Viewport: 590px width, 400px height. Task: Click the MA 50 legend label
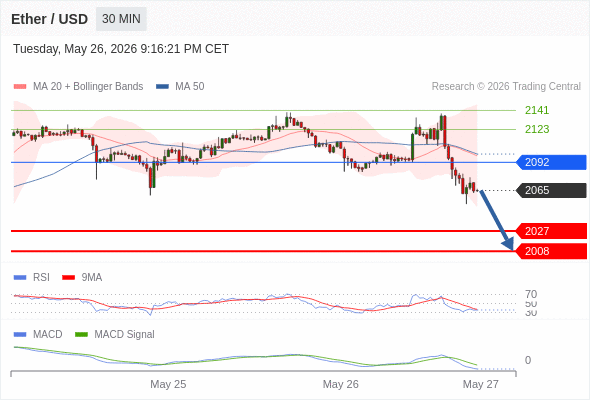190,87
